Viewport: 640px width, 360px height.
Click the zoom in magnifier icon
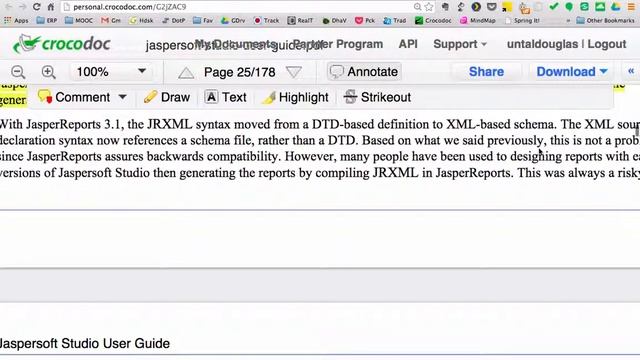pos(49,72)
